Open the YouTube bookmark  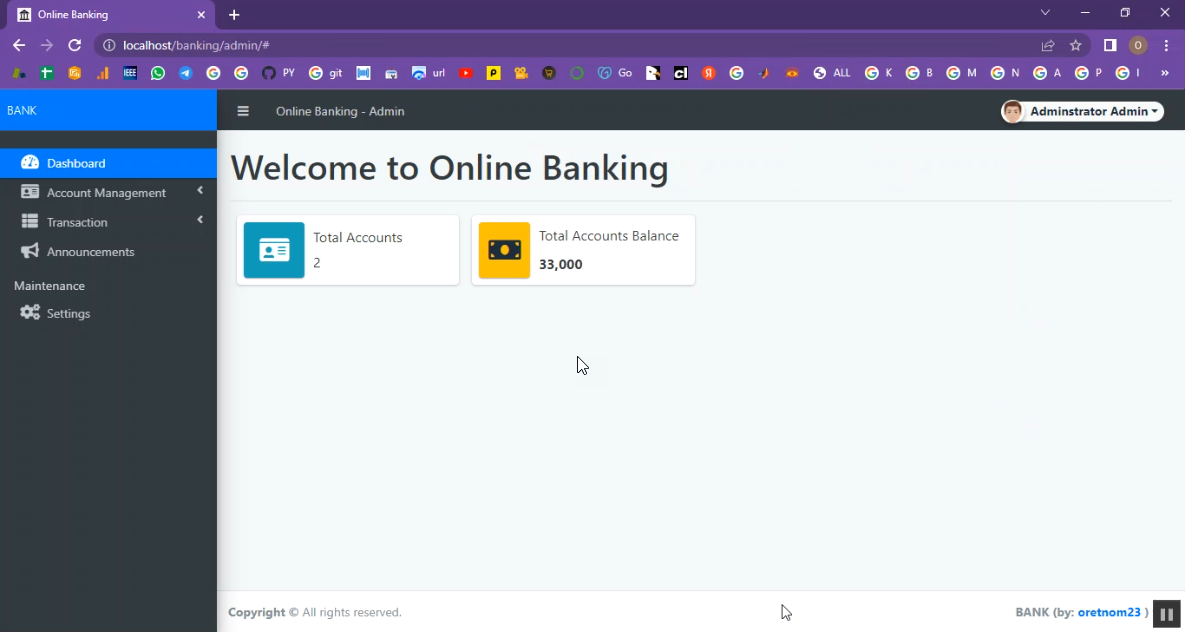tap(466, 73)
